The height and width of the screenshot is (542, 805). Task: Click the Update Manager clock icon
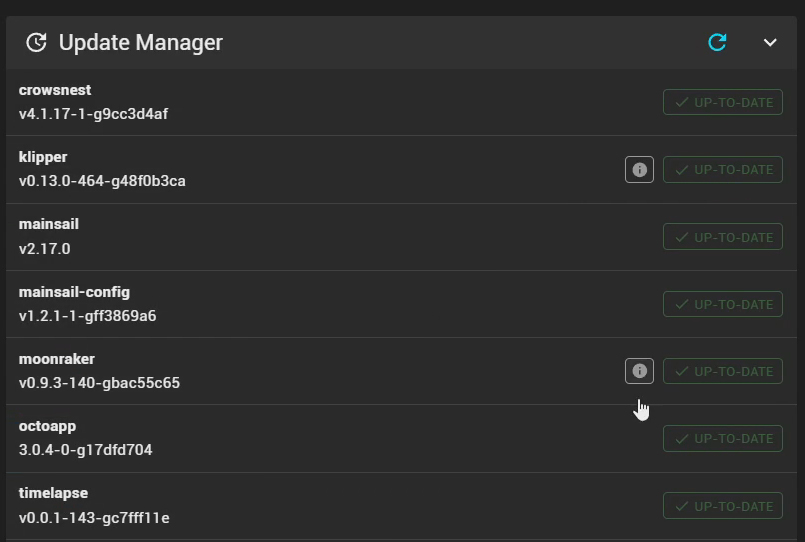[x=36, y=42]
